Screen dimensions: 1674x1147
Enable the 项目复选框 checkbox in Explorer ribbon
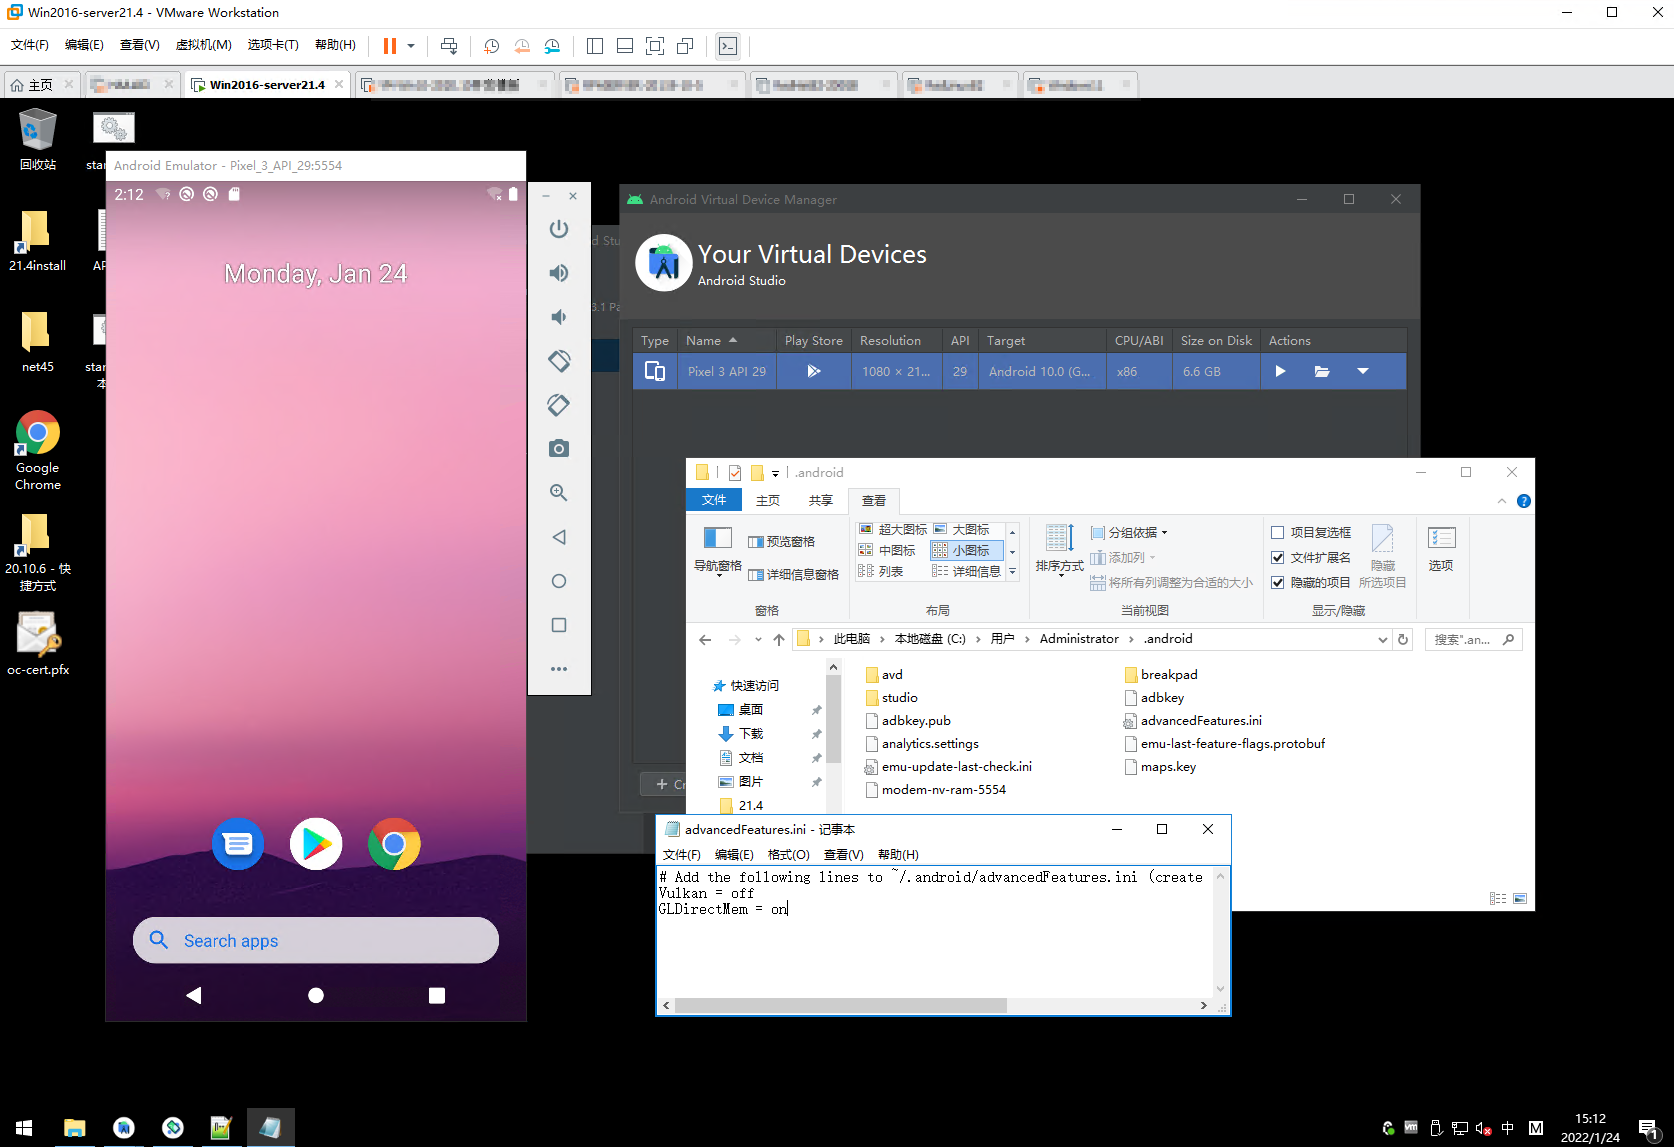[1279, 532]
